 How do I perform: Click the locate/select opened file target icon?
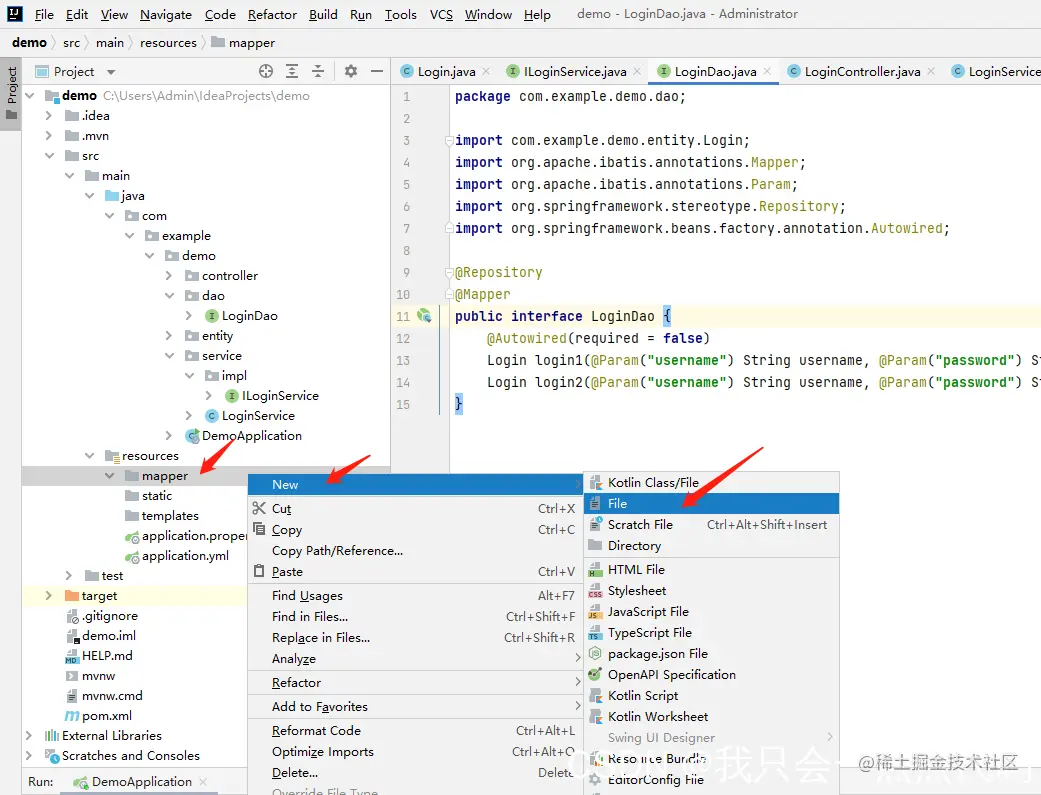coord(266,71)
